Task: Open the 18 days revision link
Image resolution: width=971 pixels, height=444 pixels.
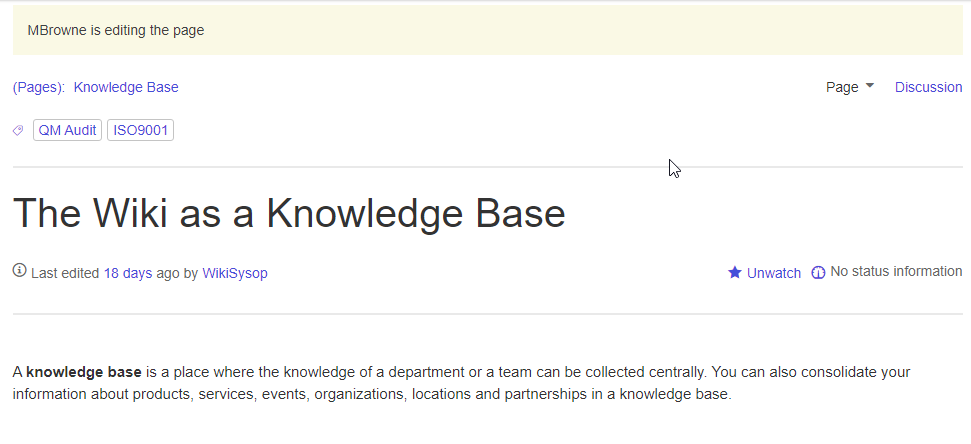Action: 128,273
